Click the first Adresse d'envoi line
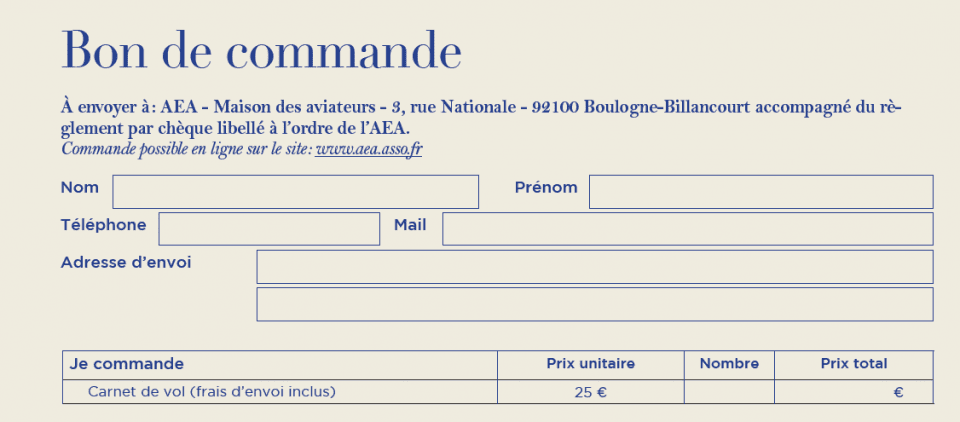Screen dimensions: 960x422 594,266
